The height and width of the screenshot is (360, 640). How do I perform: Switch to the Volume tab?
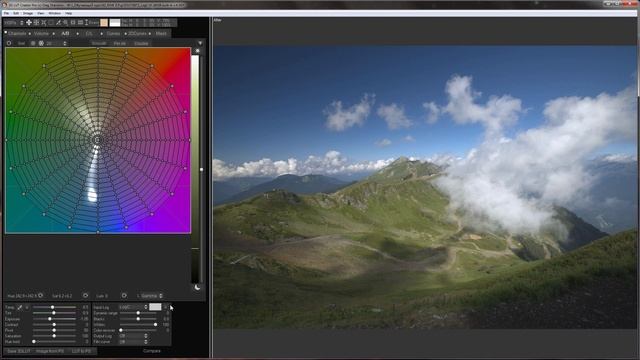[41, 33]
